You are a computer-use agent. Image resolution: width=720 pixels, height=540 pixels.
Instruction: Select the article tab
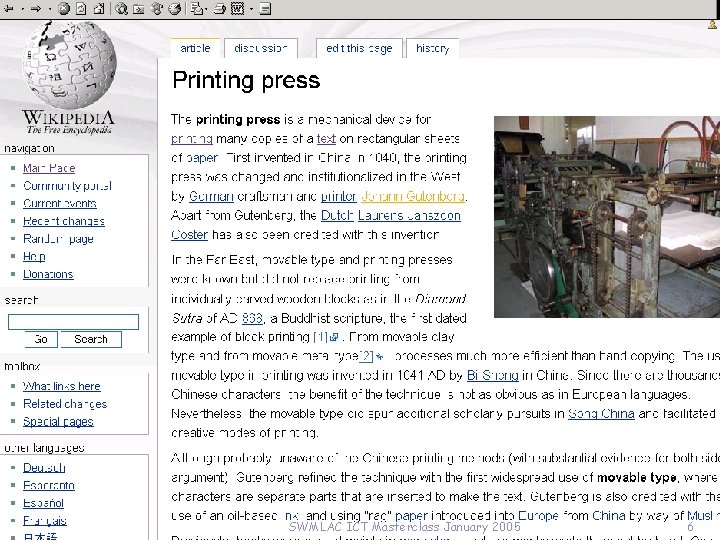(195, 48)
